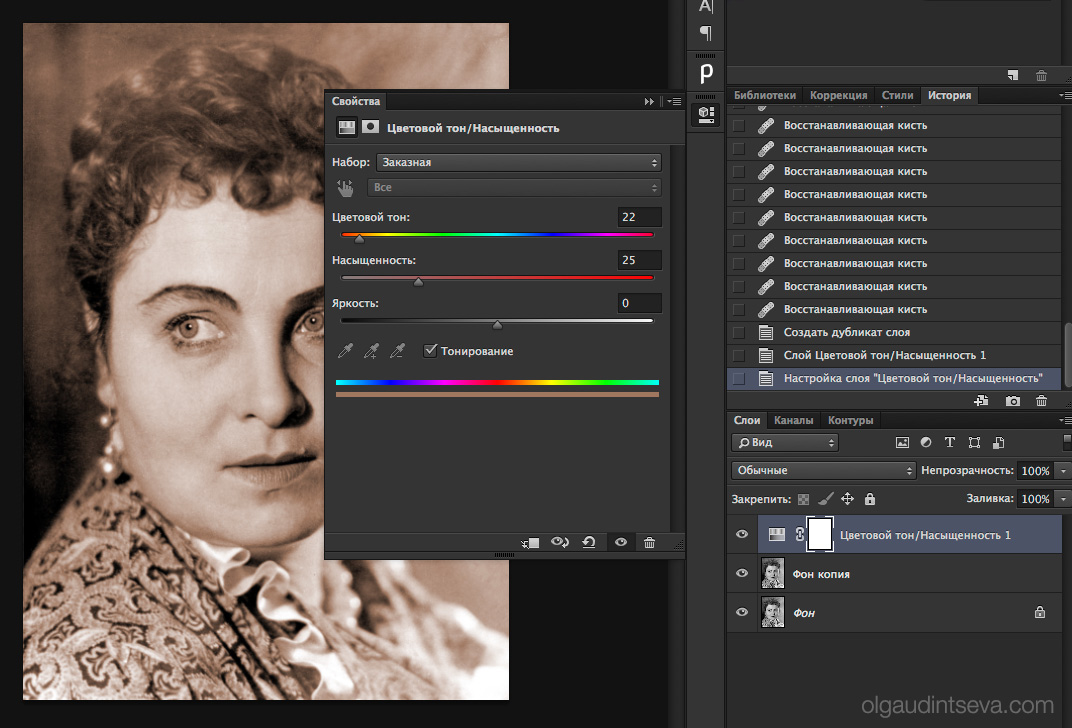Click the Насыщенность value field

(639, 260)
